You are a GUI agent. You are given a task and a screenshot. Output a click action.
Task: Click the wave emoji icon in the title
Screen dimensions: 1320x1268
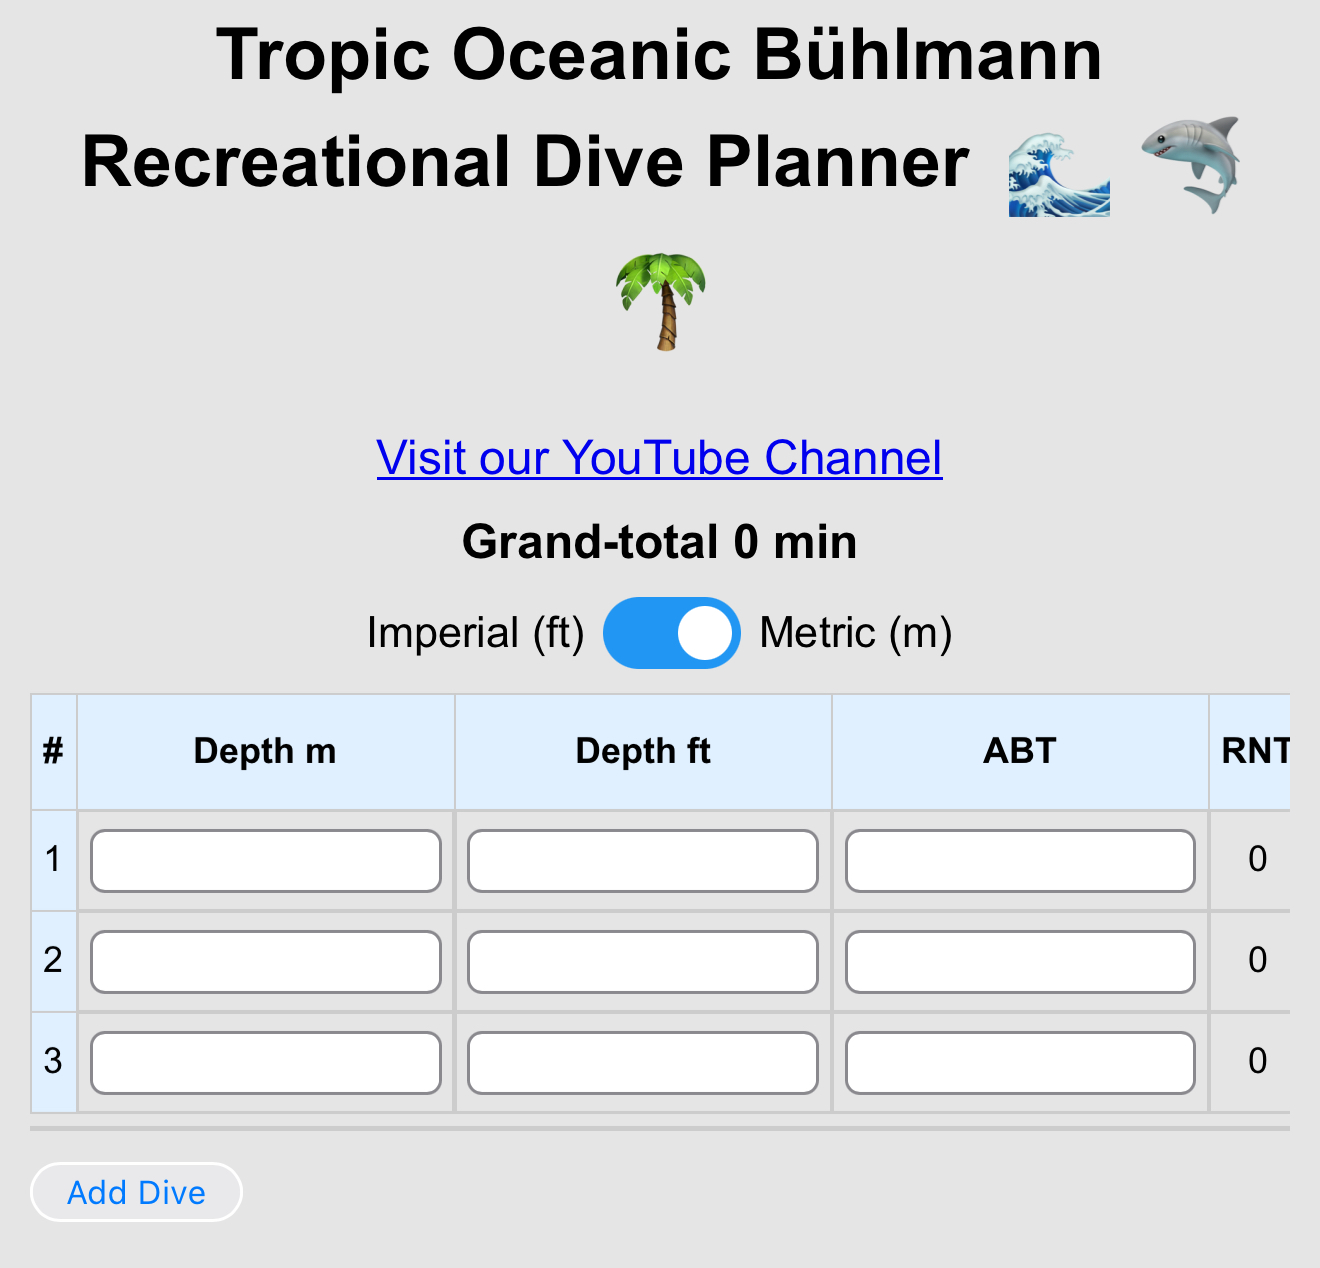(x=1059, y=174)
